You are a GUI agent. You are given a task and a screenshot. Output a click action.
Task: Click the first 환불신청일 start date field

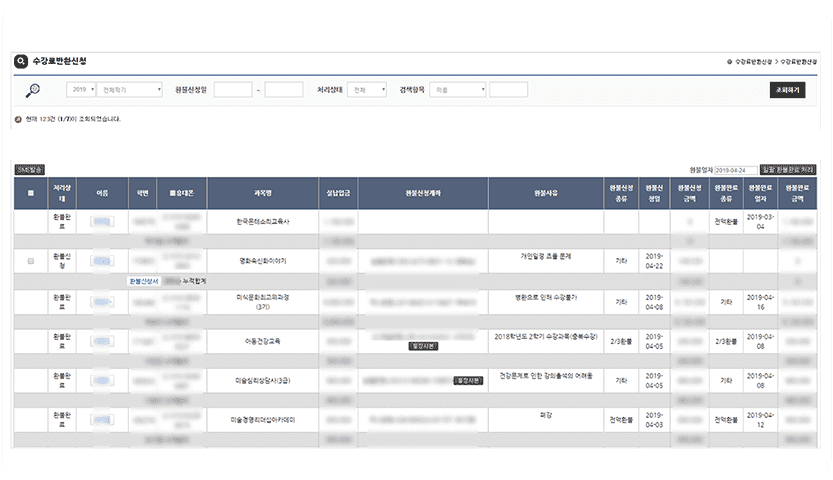tap(233, 90)
